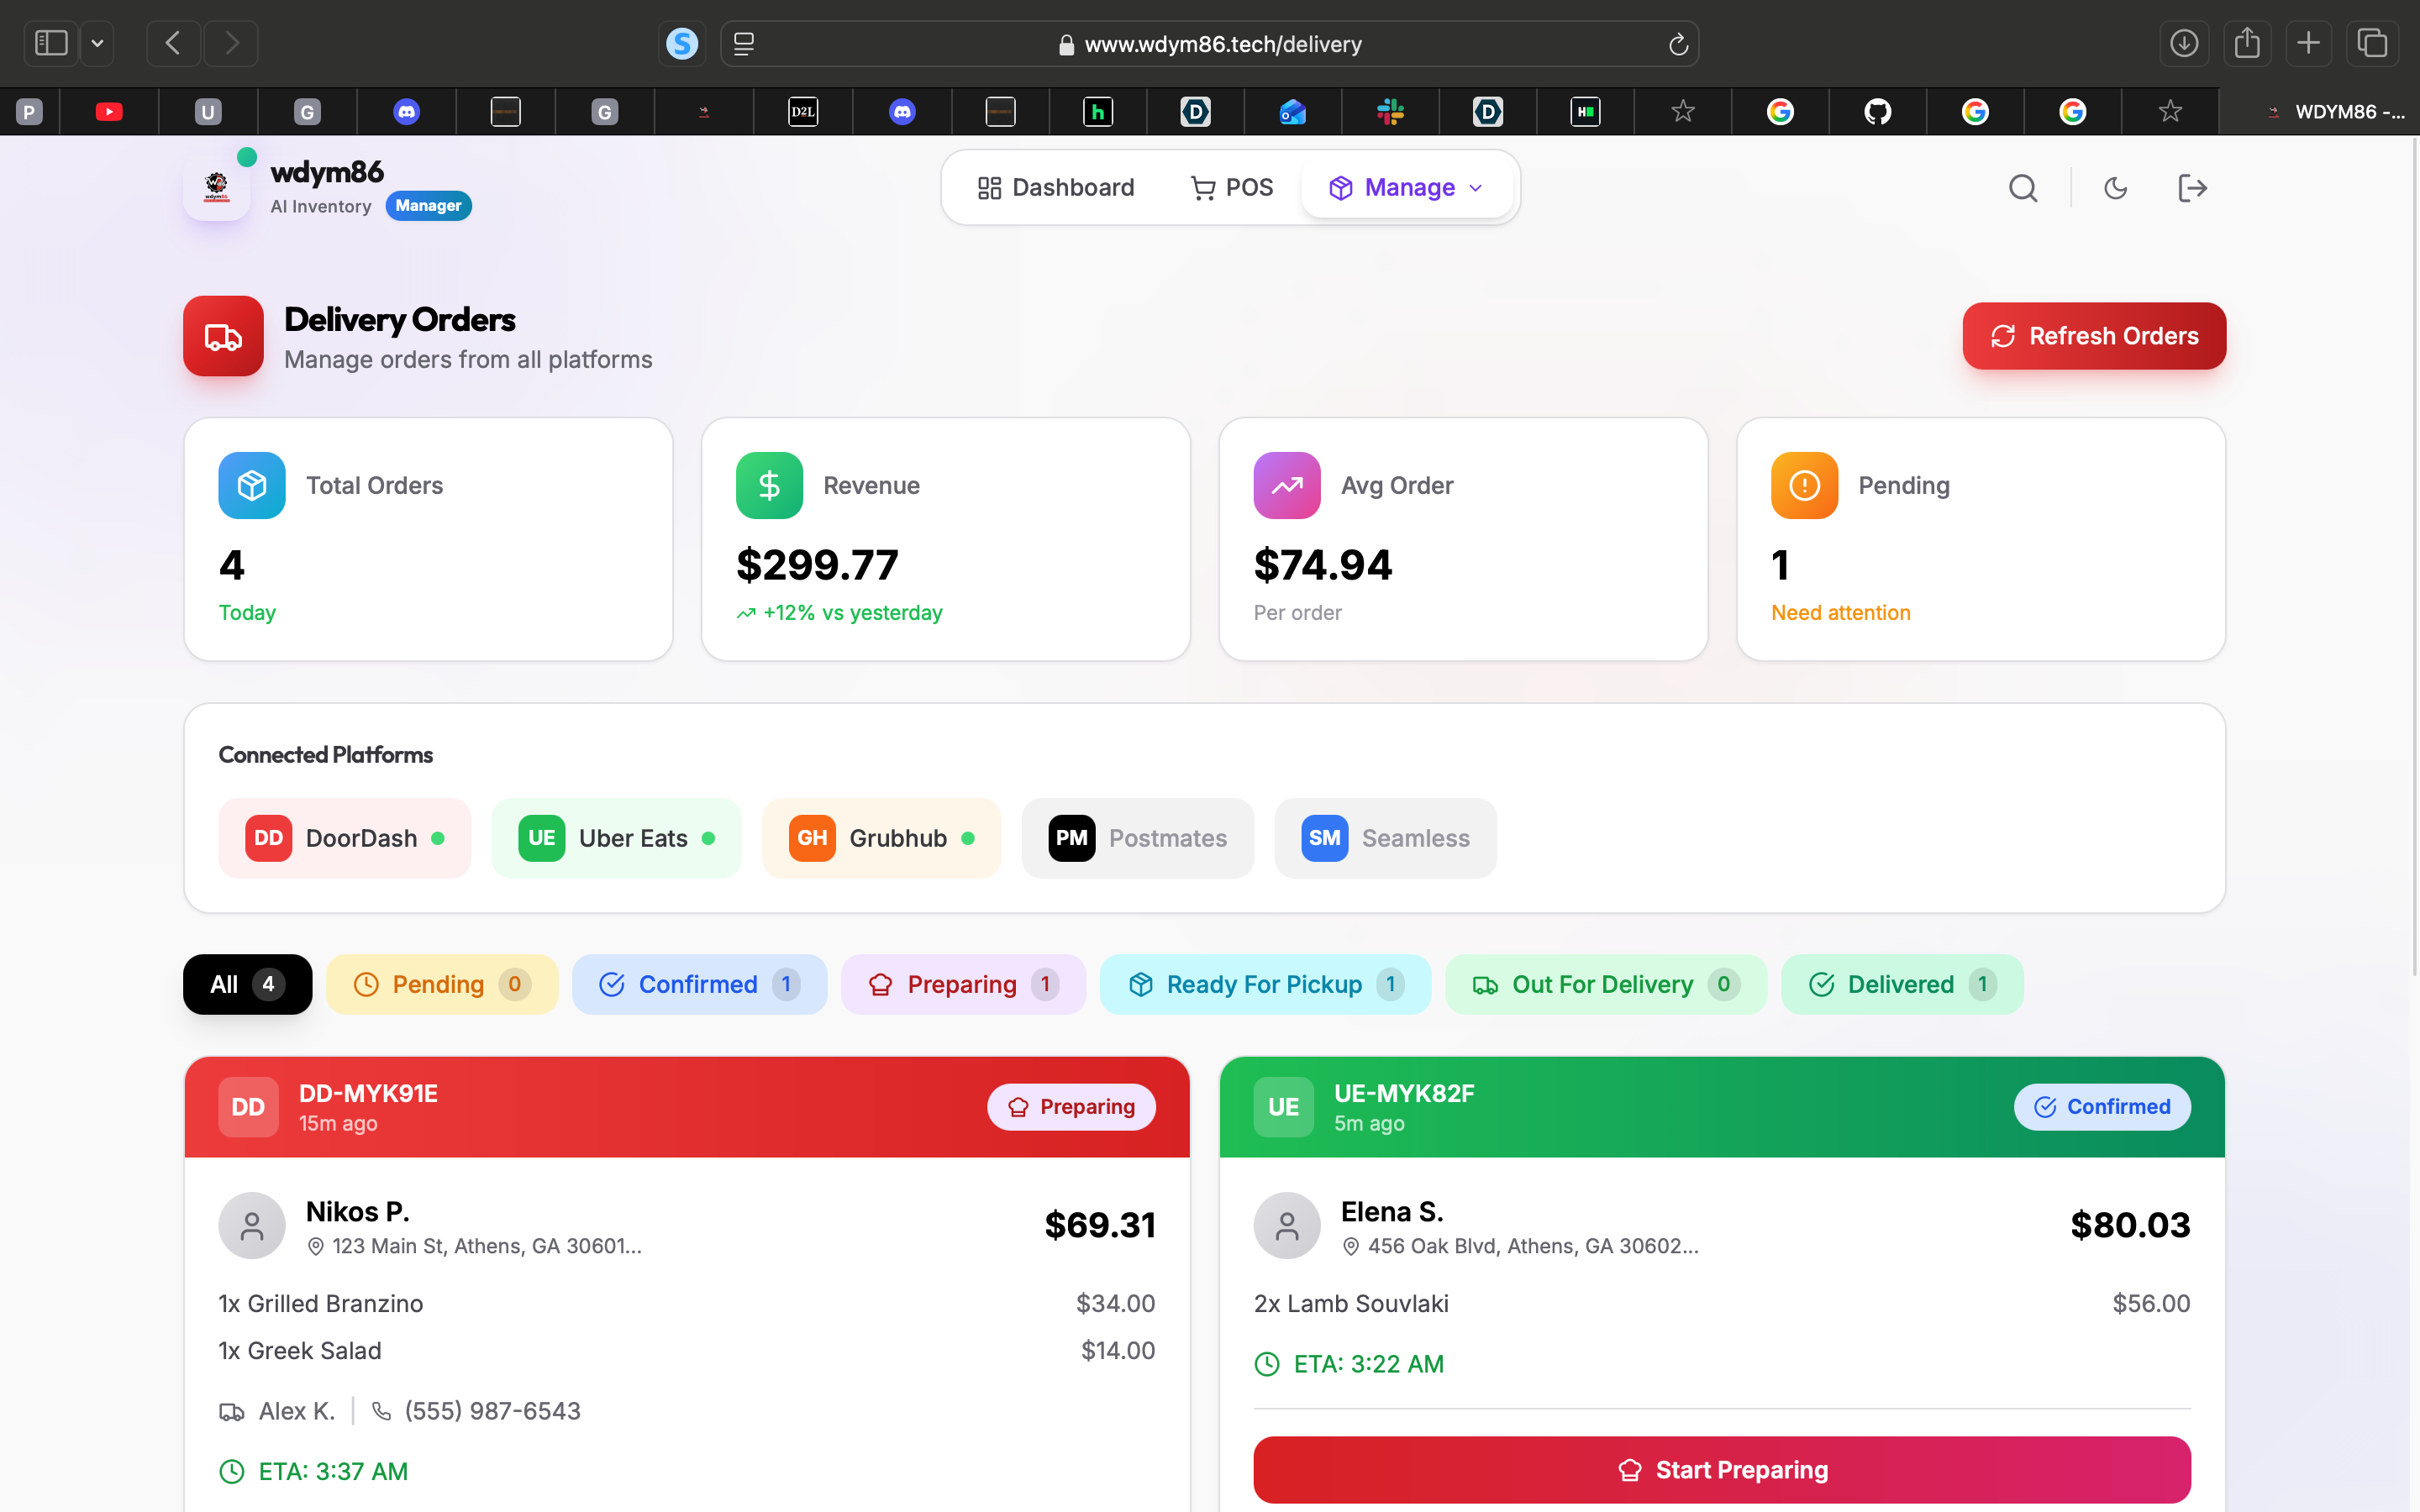2420x1512 pixels.
Task: Expand the Manage dropdown menu
Action: (x=1407, y=188)
